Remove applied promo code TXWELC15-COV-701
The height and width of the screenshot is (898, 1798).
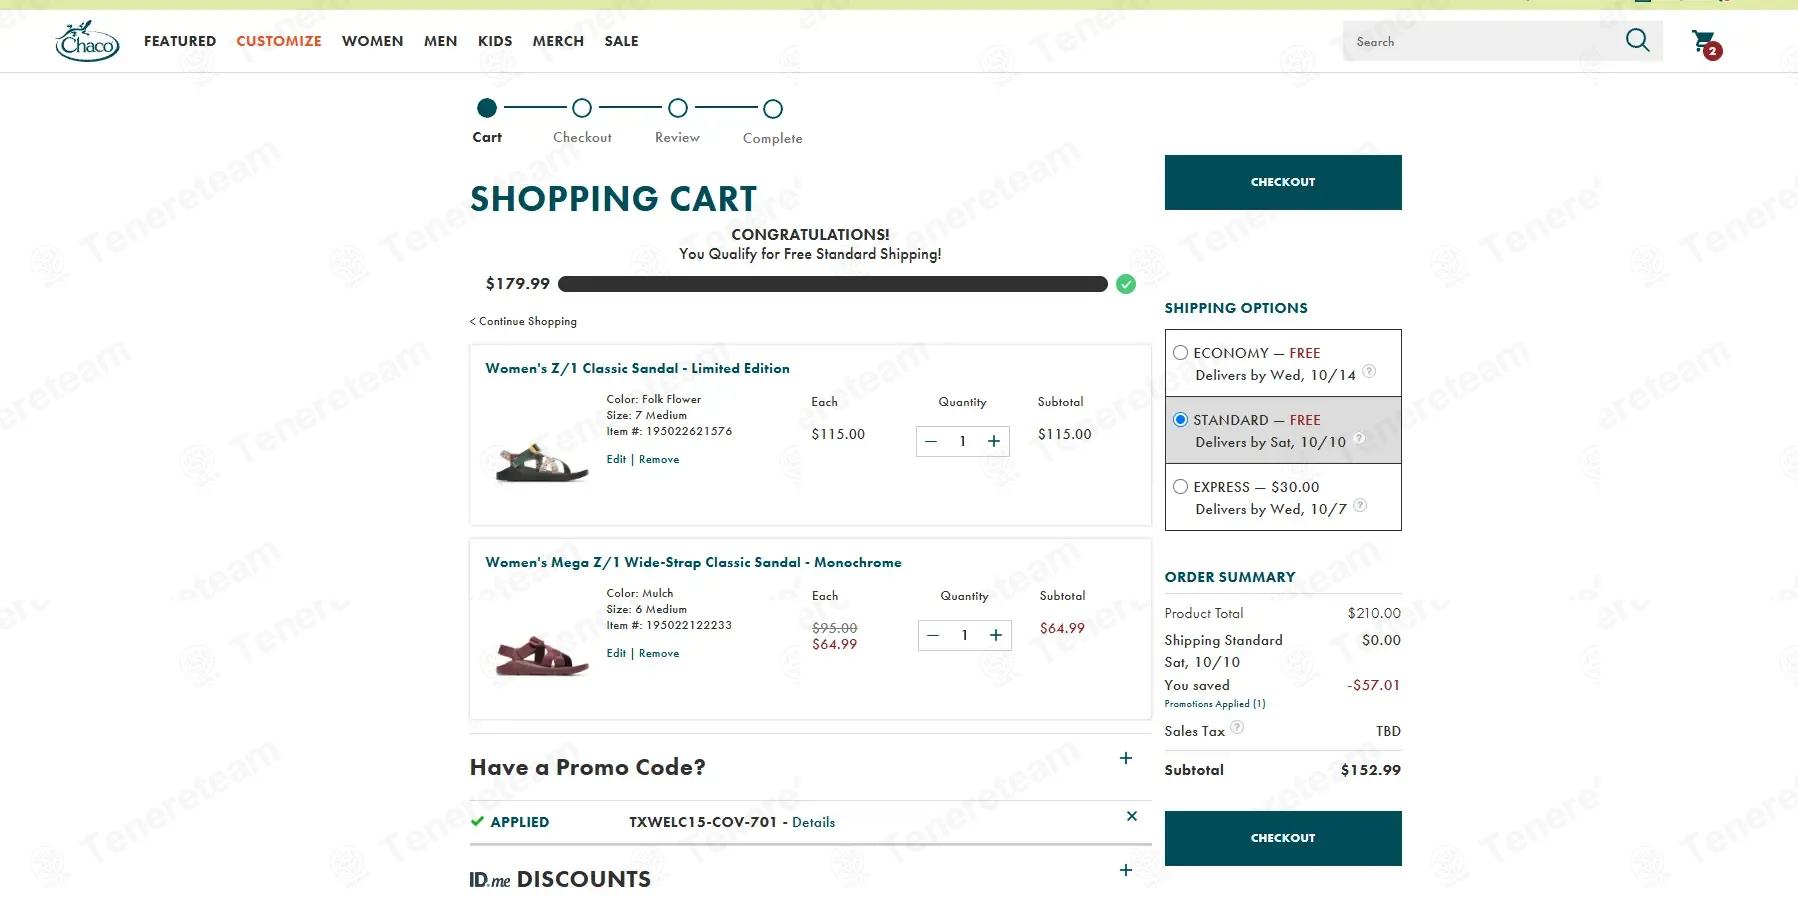[x=1132, y=816]
